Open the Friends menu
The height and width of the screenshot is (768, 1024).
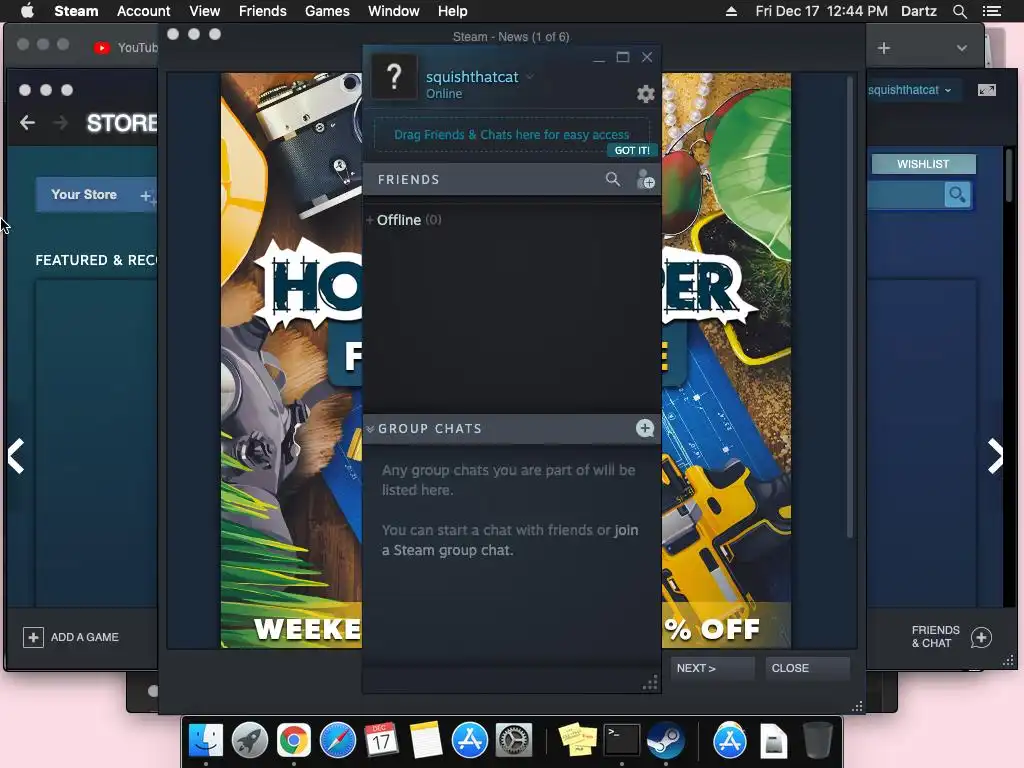coord(263,11)
